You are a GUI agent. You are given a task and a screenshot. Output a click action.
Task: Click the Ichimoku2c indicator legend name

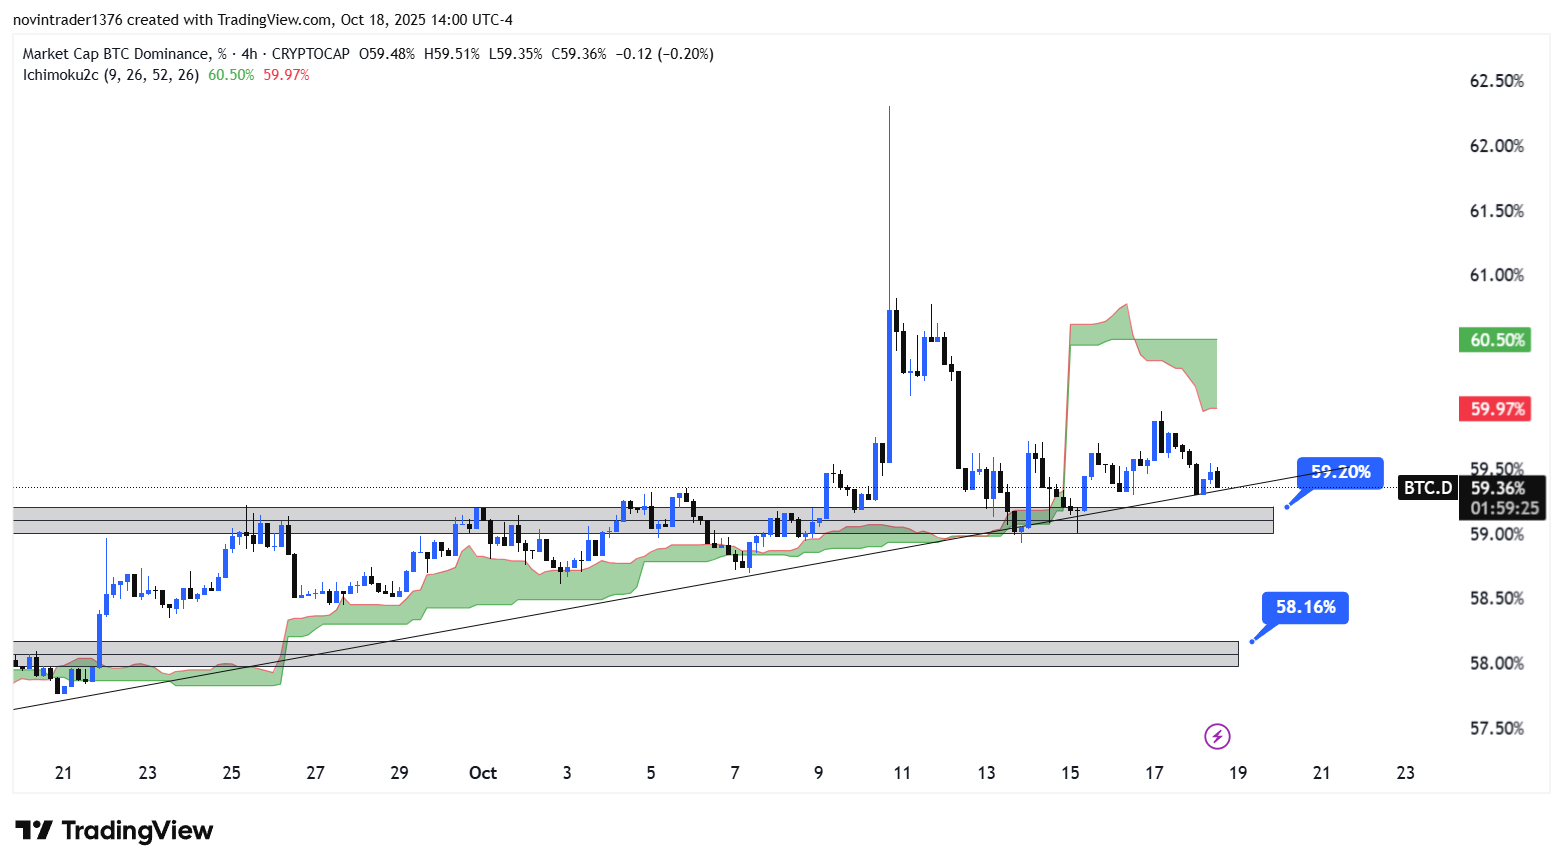(60, 75)
